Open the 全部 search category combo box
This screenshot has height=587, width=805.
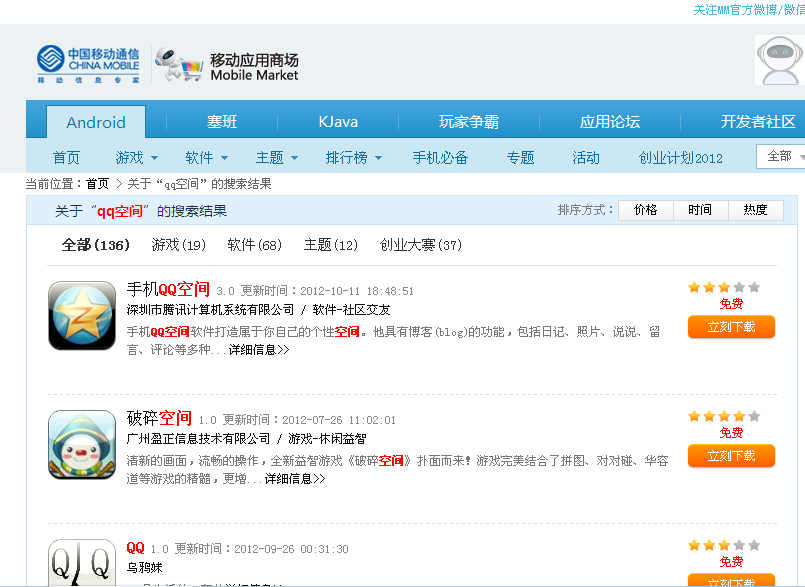point(780,156)
